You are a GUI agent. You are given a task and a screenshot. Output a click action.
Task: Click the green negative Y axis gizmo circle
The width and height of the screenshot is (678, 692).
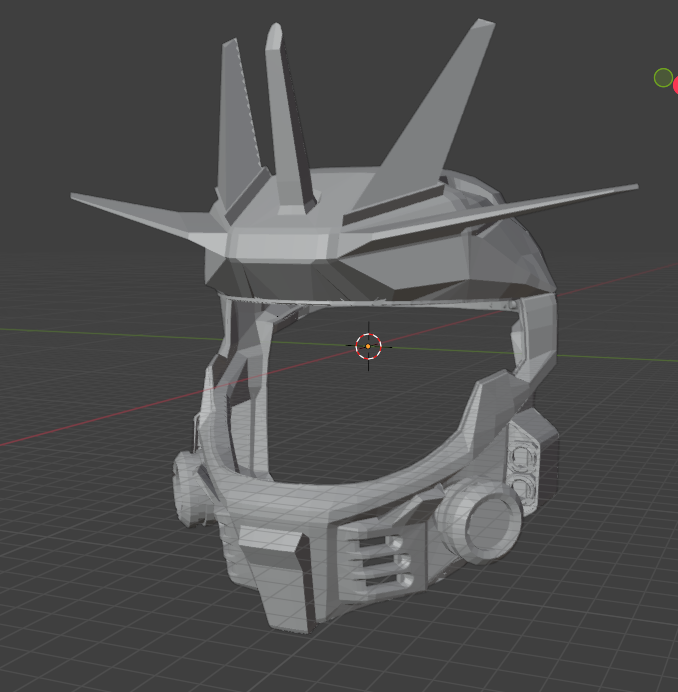click(663, 78)
